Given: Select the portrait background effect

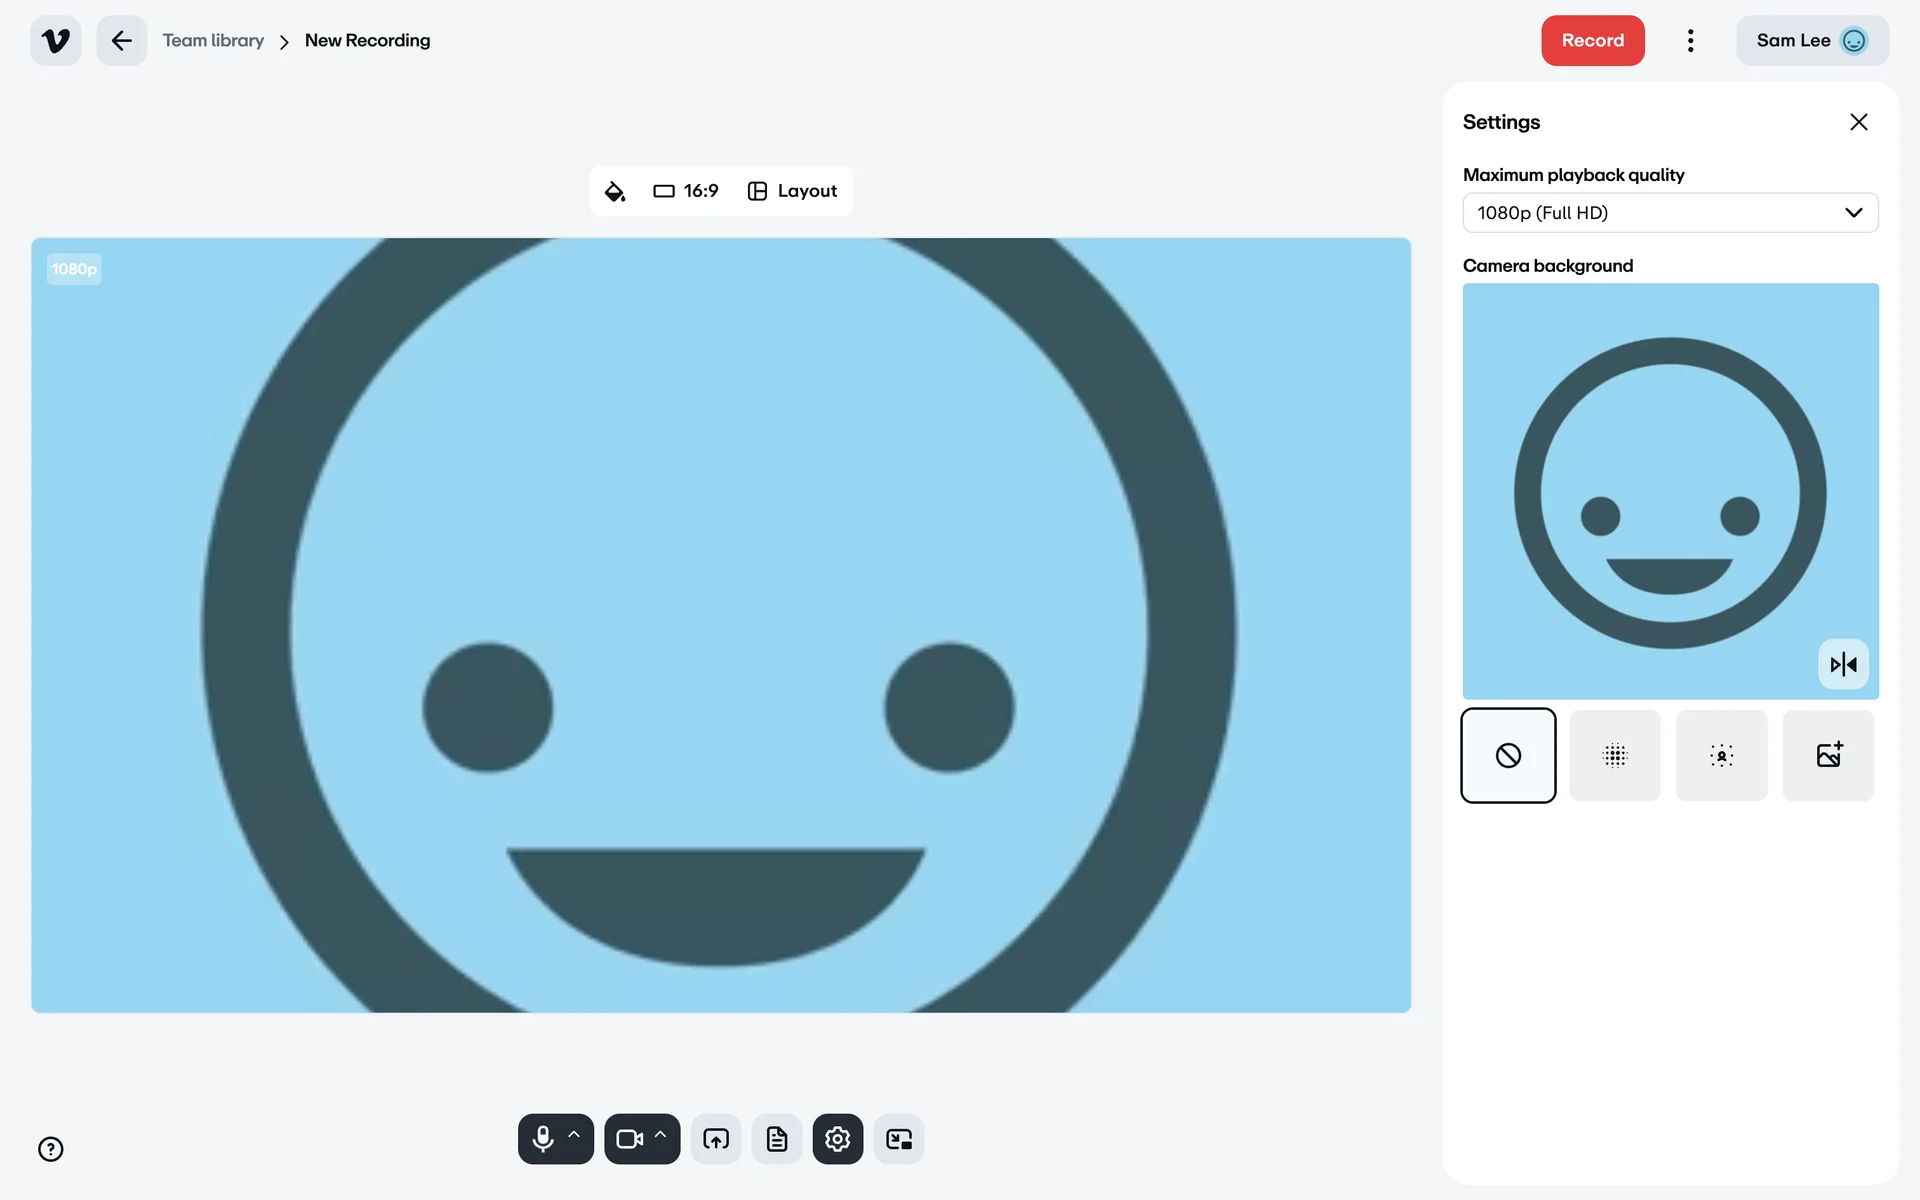Looking at the screenshot, I should click(x=1721, y=756).
